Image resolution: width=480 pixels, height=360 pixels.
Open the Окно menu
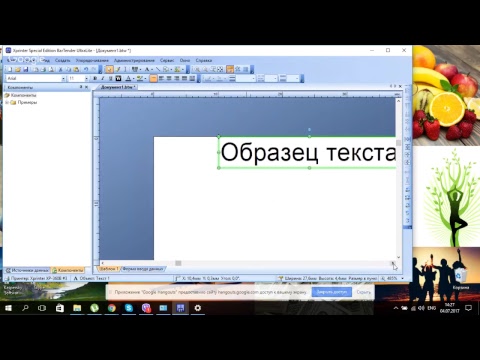pyautogui.click(x=185, y=60)
